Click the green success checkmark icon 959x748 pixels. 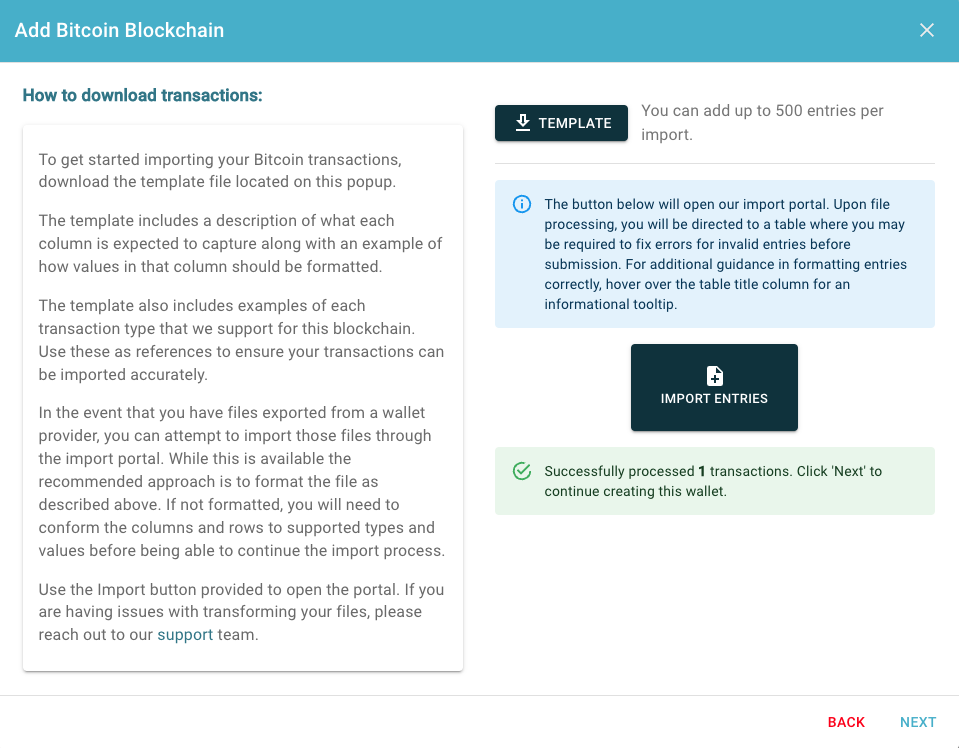(x=522, y=471)
